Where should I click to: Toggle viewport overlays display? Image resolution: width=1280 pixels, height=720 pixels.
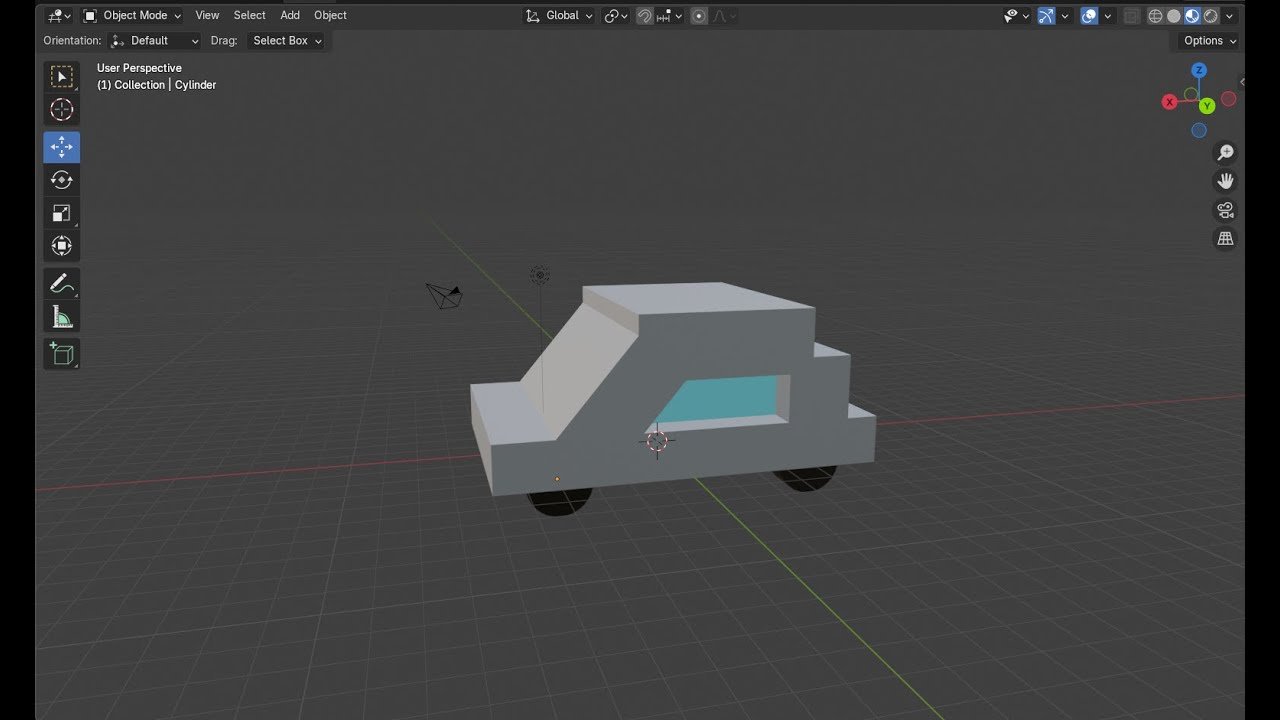tap(1090, 15)
